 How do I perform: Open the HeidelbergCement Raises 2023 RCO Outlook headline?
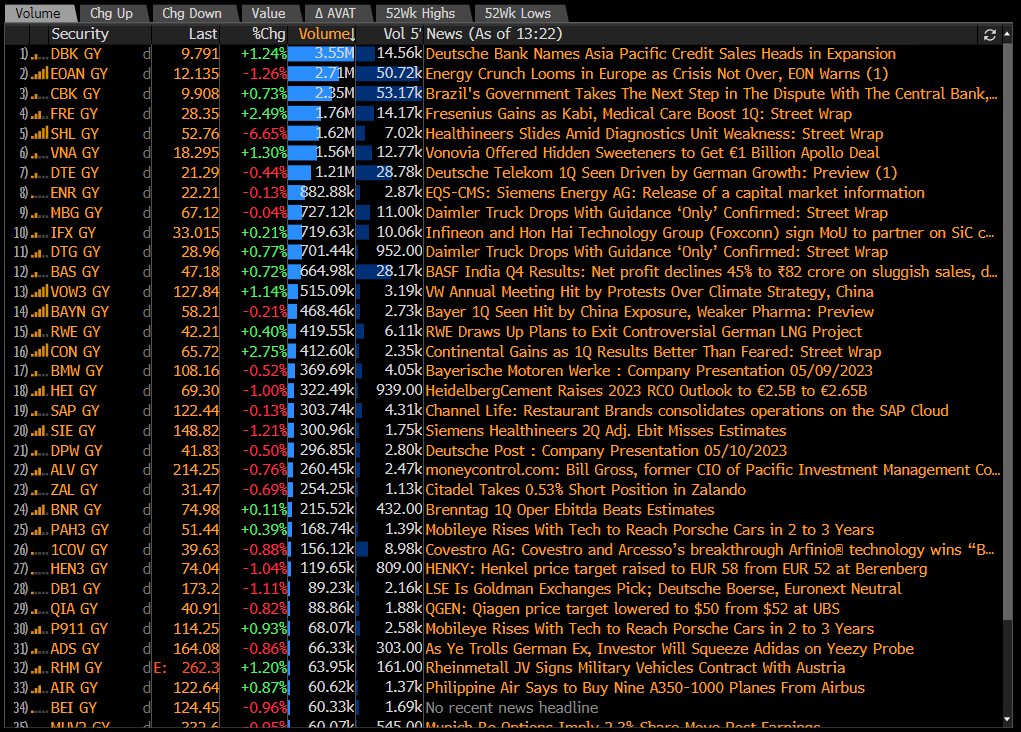click(647, 391)
